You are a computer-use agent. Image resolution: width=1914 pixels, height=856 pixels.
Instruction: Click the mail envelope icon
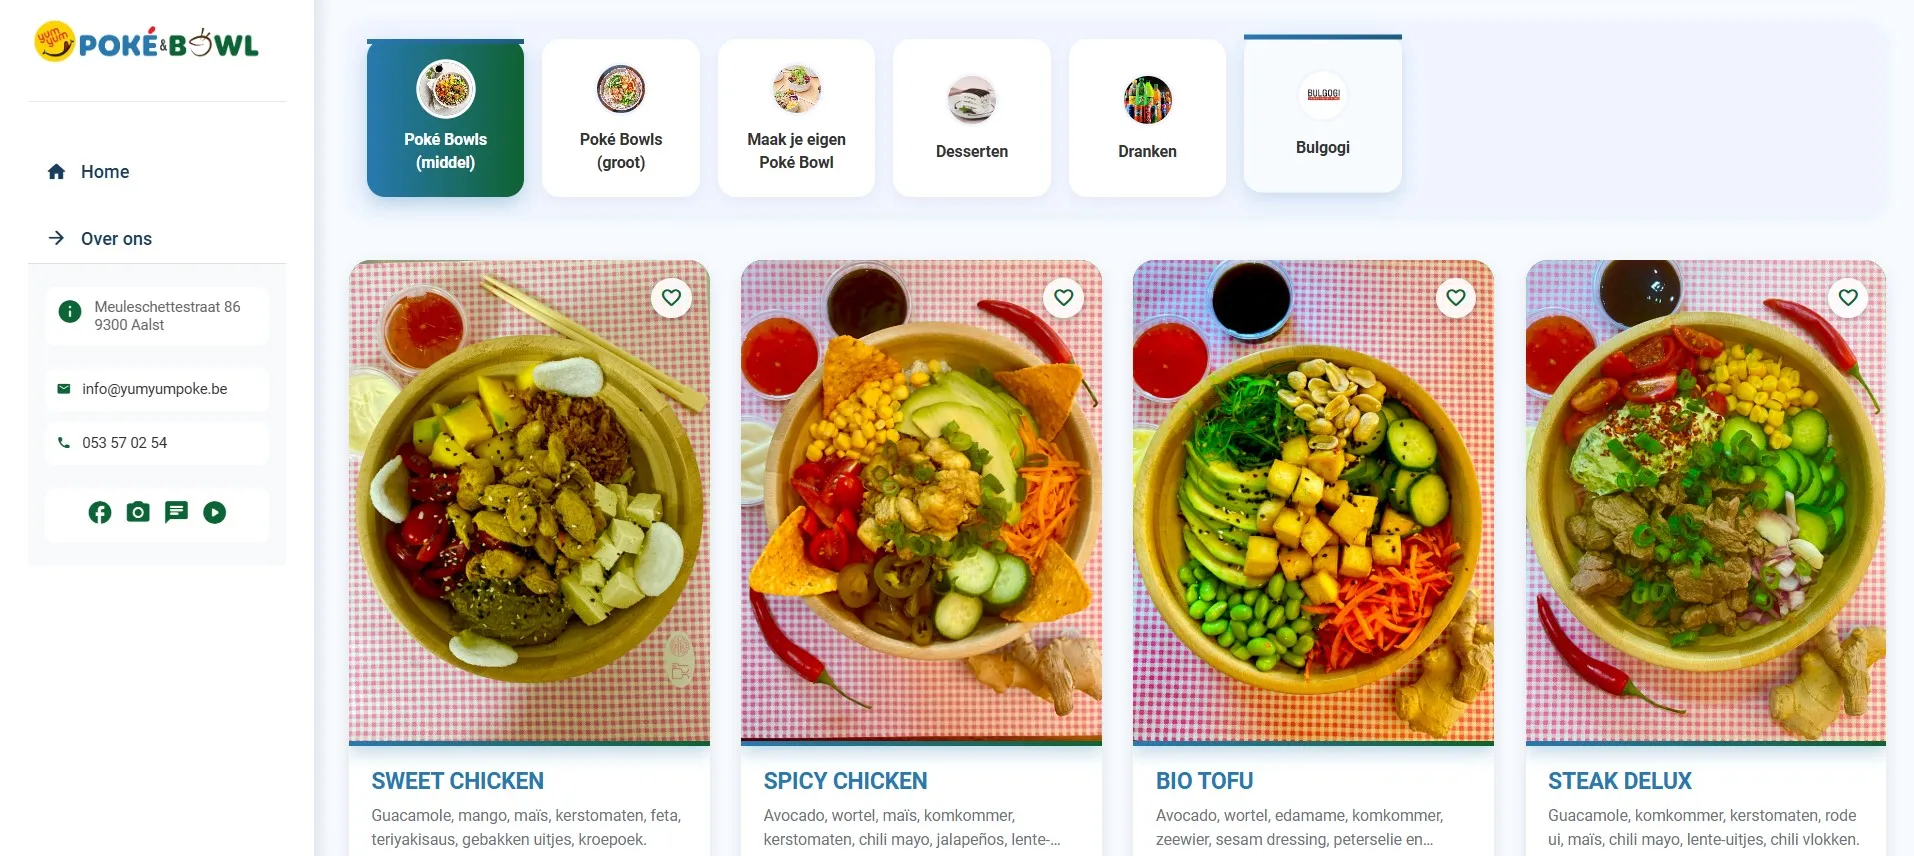click(64, 389)
